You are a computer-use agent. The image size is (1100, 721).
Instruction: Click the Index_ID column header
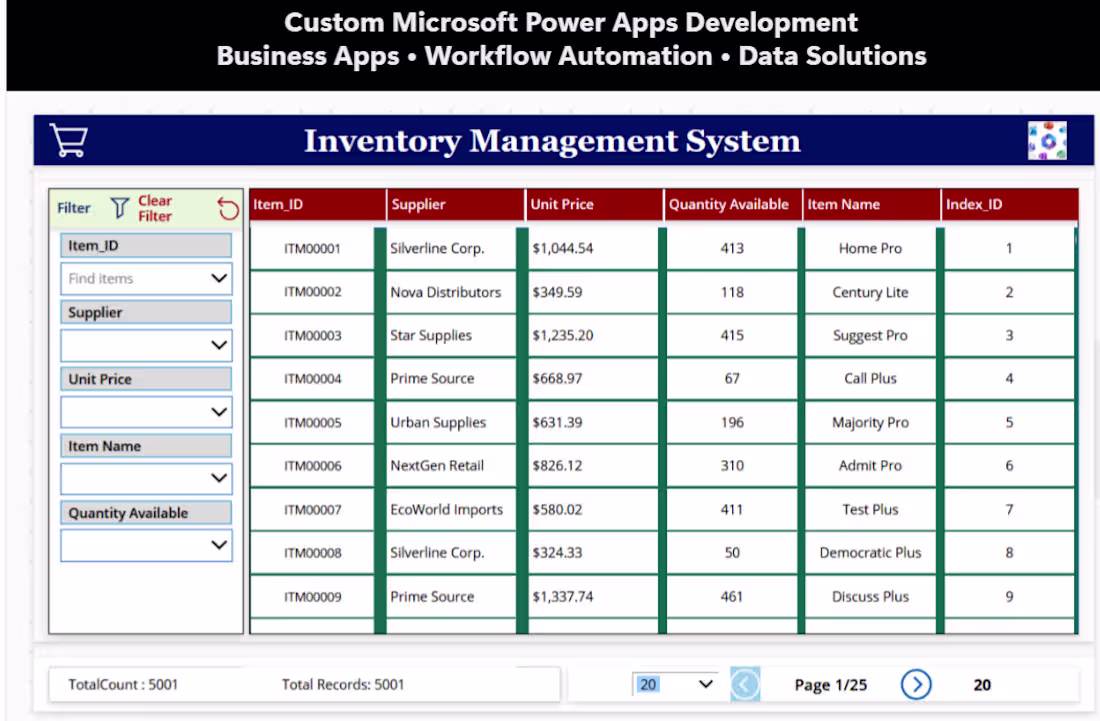[1010, 205]
